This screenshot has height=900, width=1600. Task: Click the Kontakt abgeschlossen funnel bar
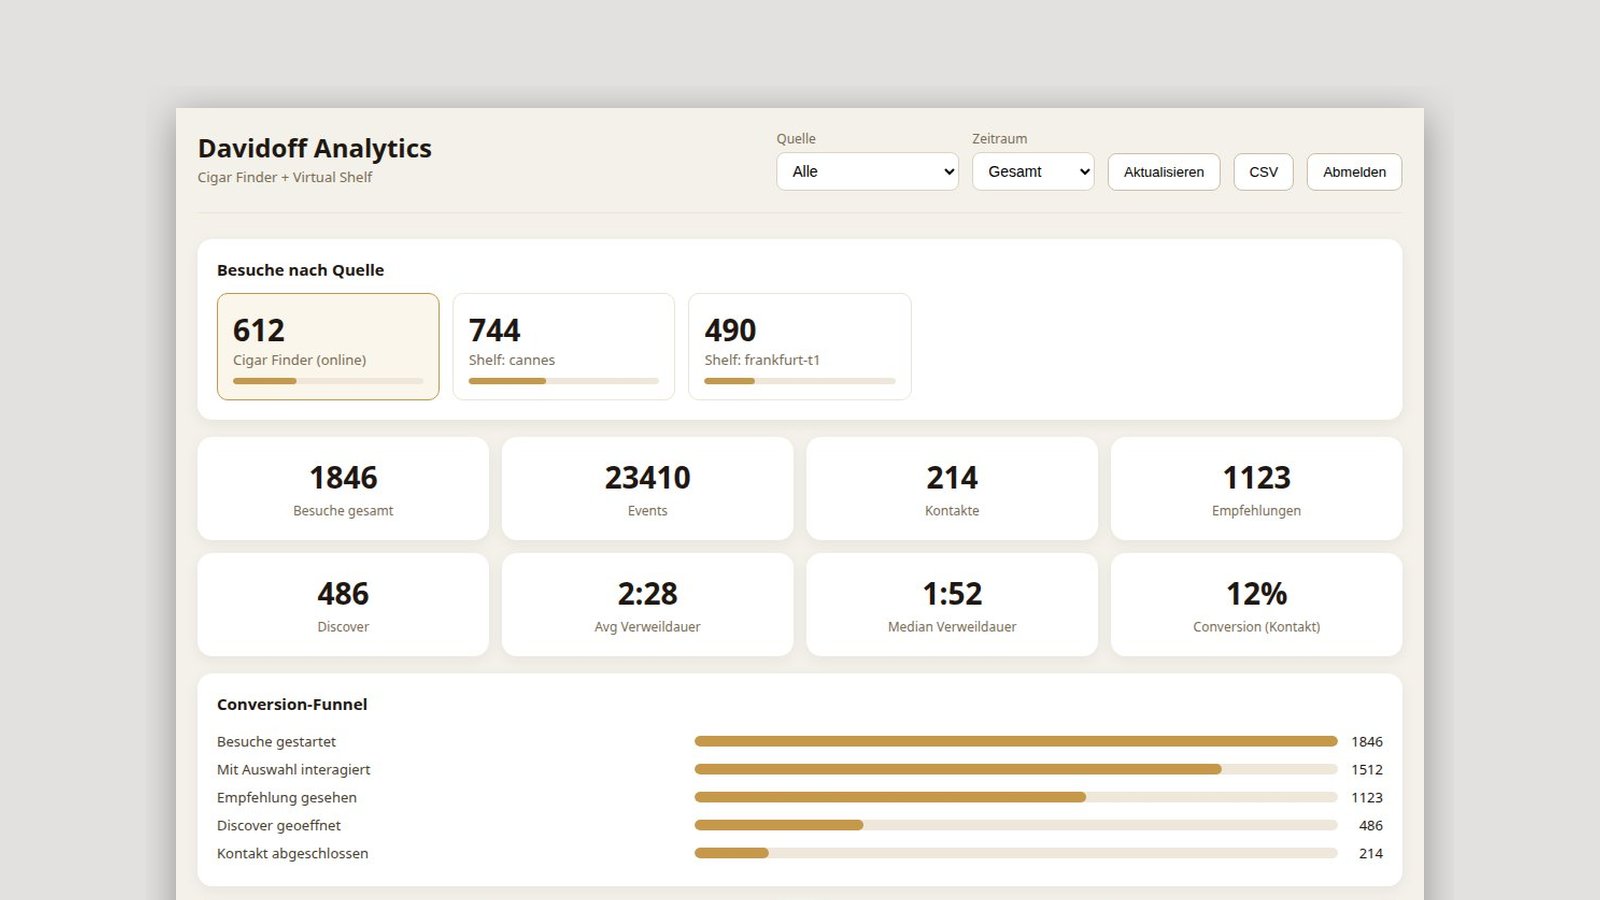click(1016, 853)
